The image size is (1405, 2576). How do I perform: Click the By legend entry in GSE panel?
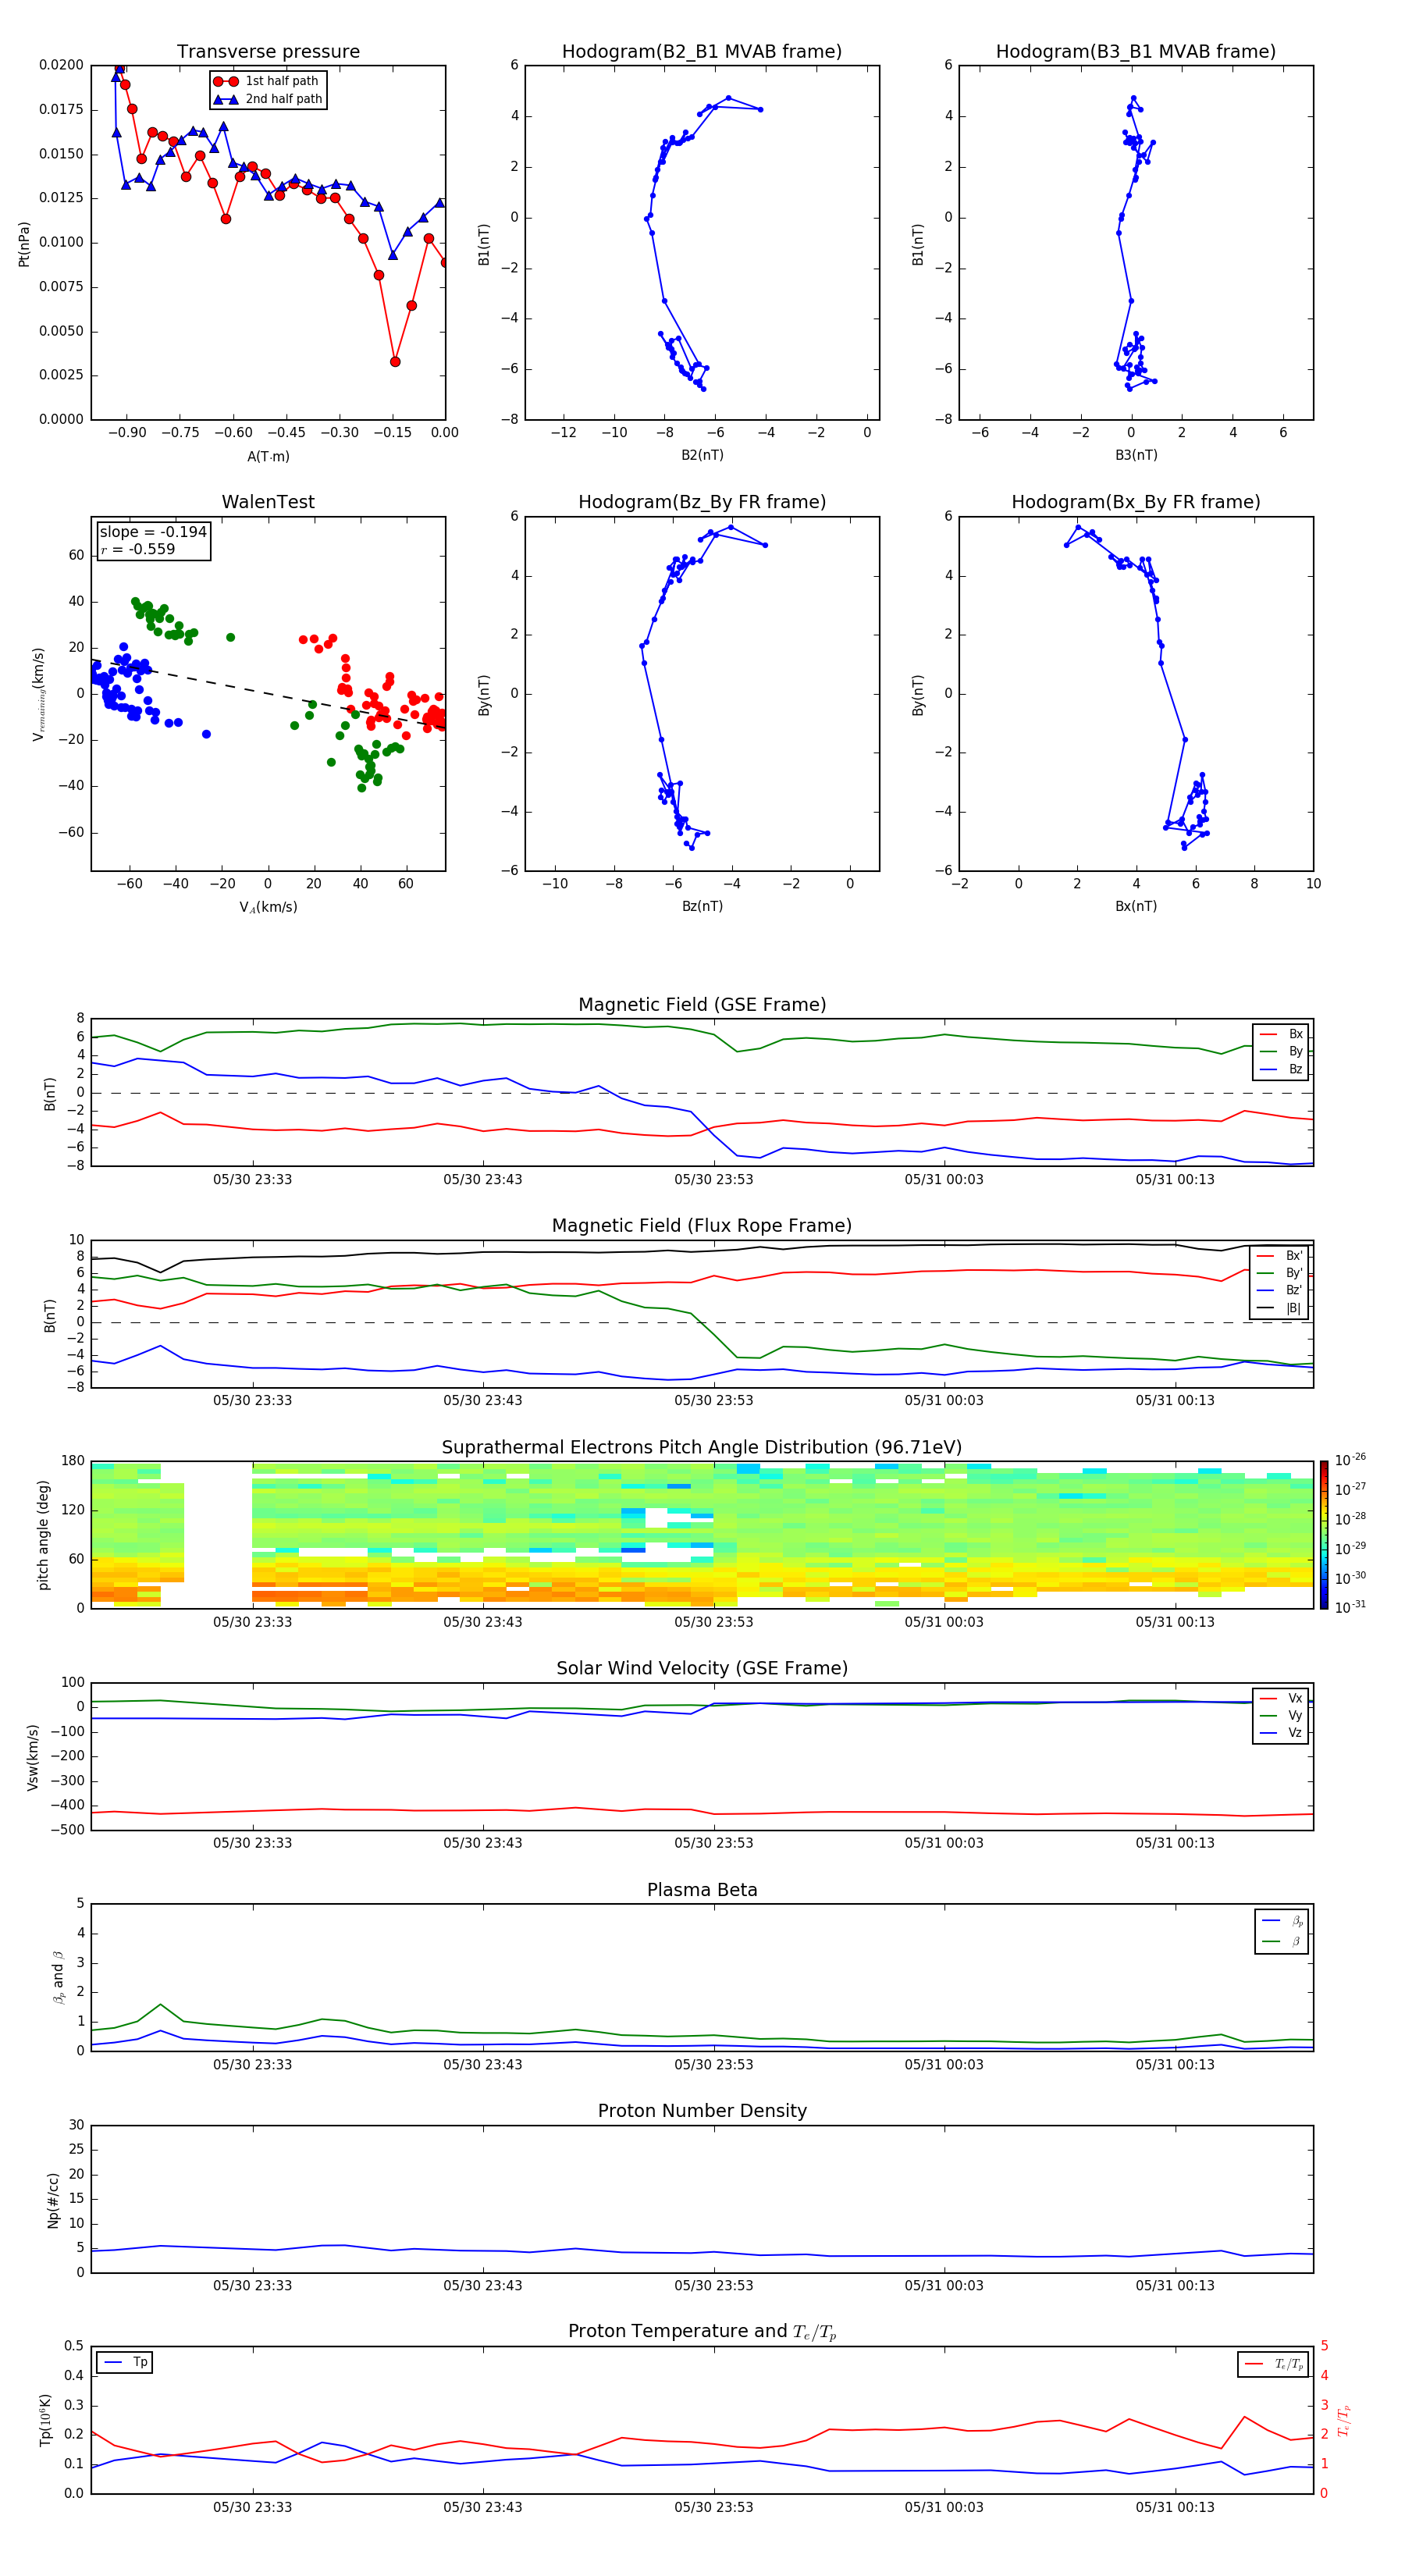1281,1051
